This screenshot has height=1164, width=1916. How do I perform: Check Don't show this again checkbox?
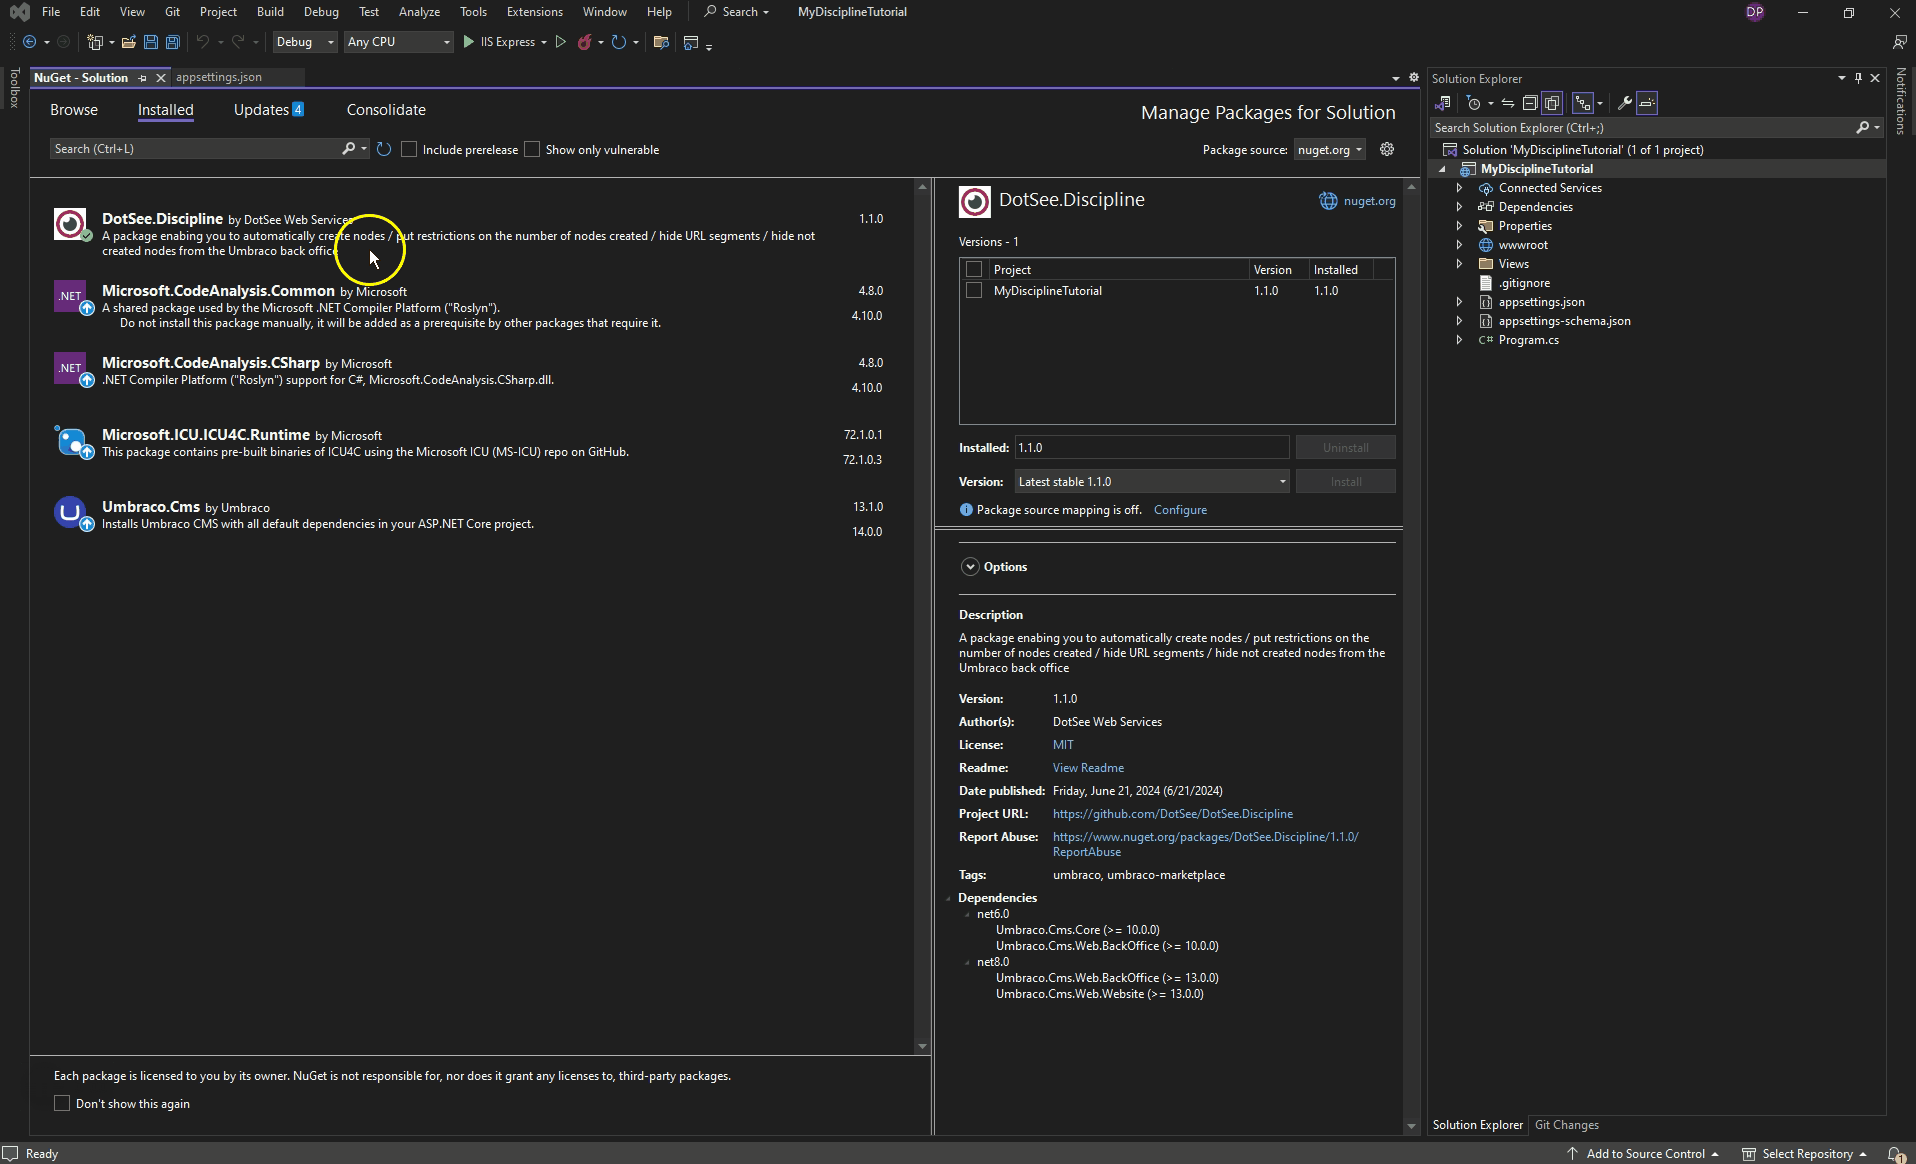62,1103
